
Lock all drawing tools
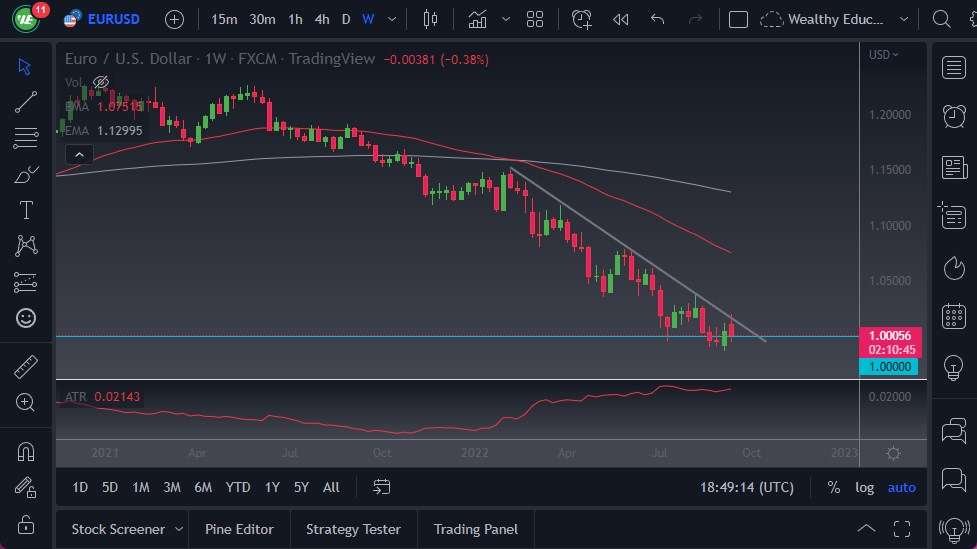(x=26, y=524)
